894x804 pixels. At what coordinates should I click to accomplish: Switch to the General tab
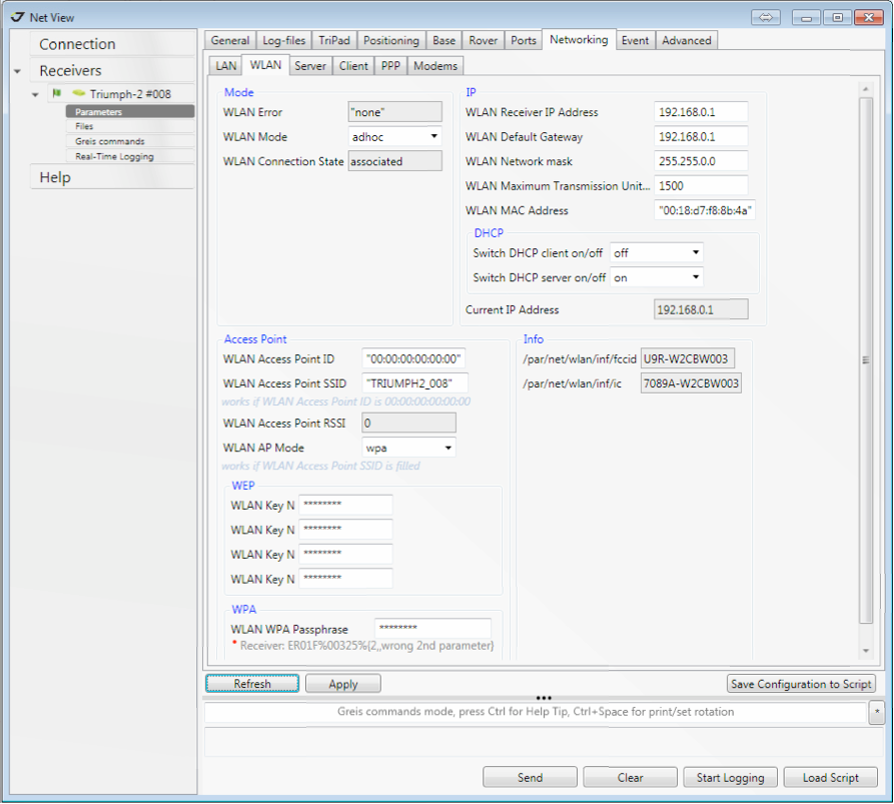pyautogui.click(x=230, y=40)
